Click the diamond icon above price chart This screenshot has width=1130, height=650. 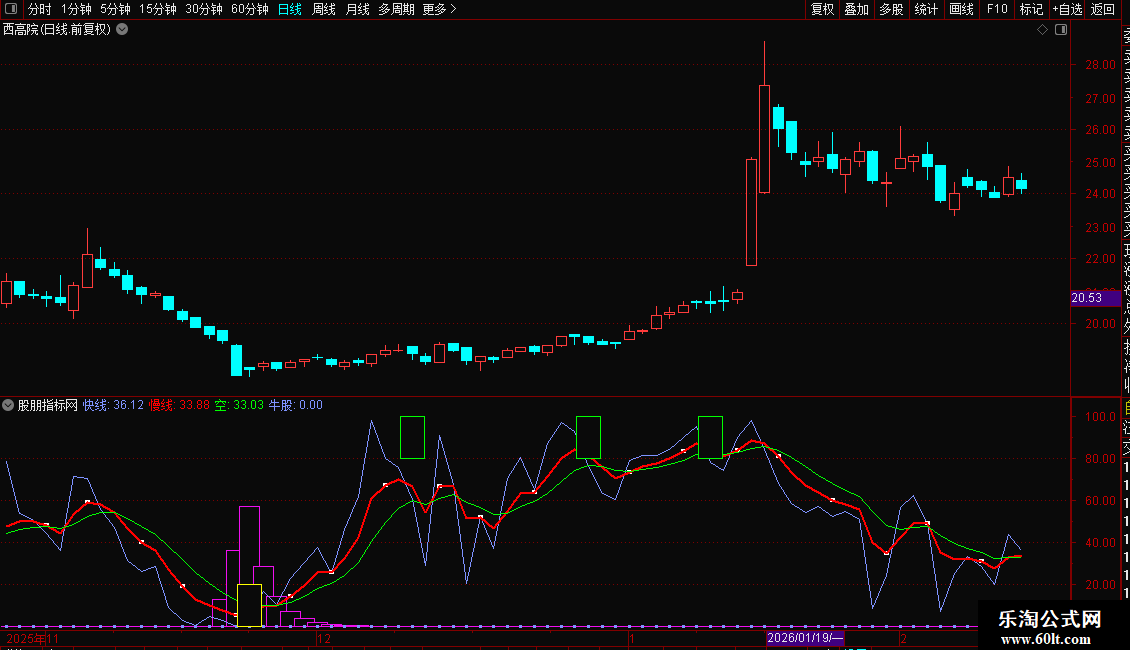pyautogui.click(x=1042, y=30)
